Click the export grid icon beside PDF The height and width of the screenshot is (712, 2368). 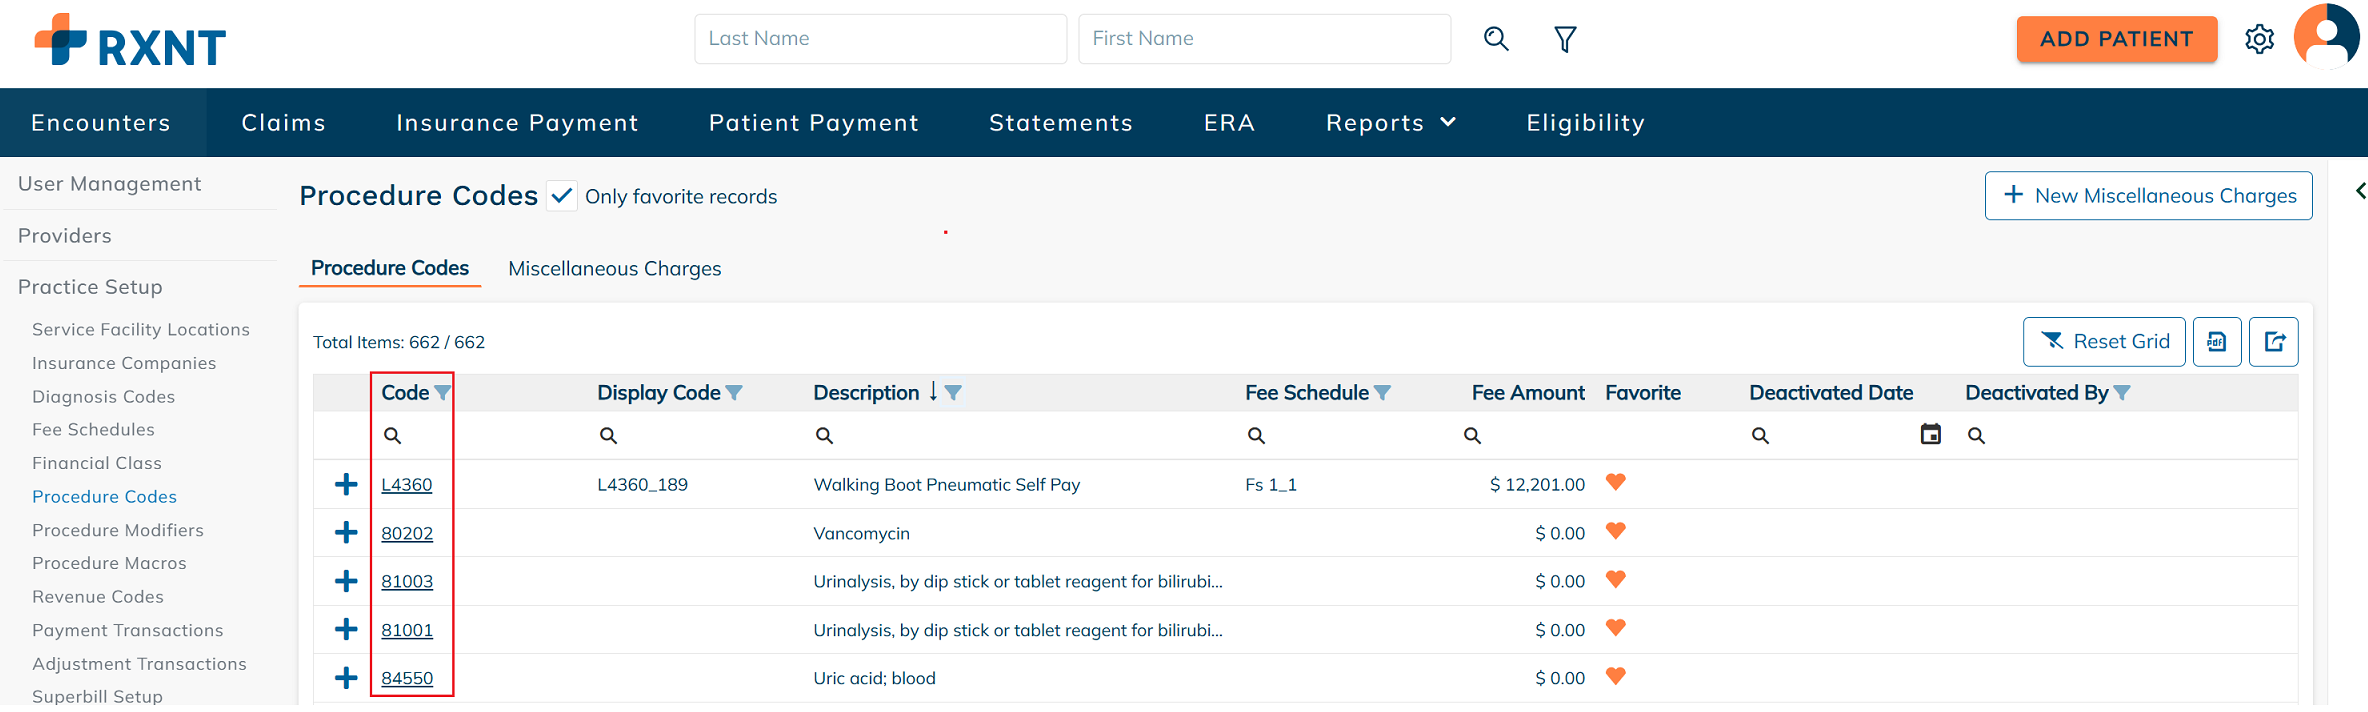[x=2274, y=342]
